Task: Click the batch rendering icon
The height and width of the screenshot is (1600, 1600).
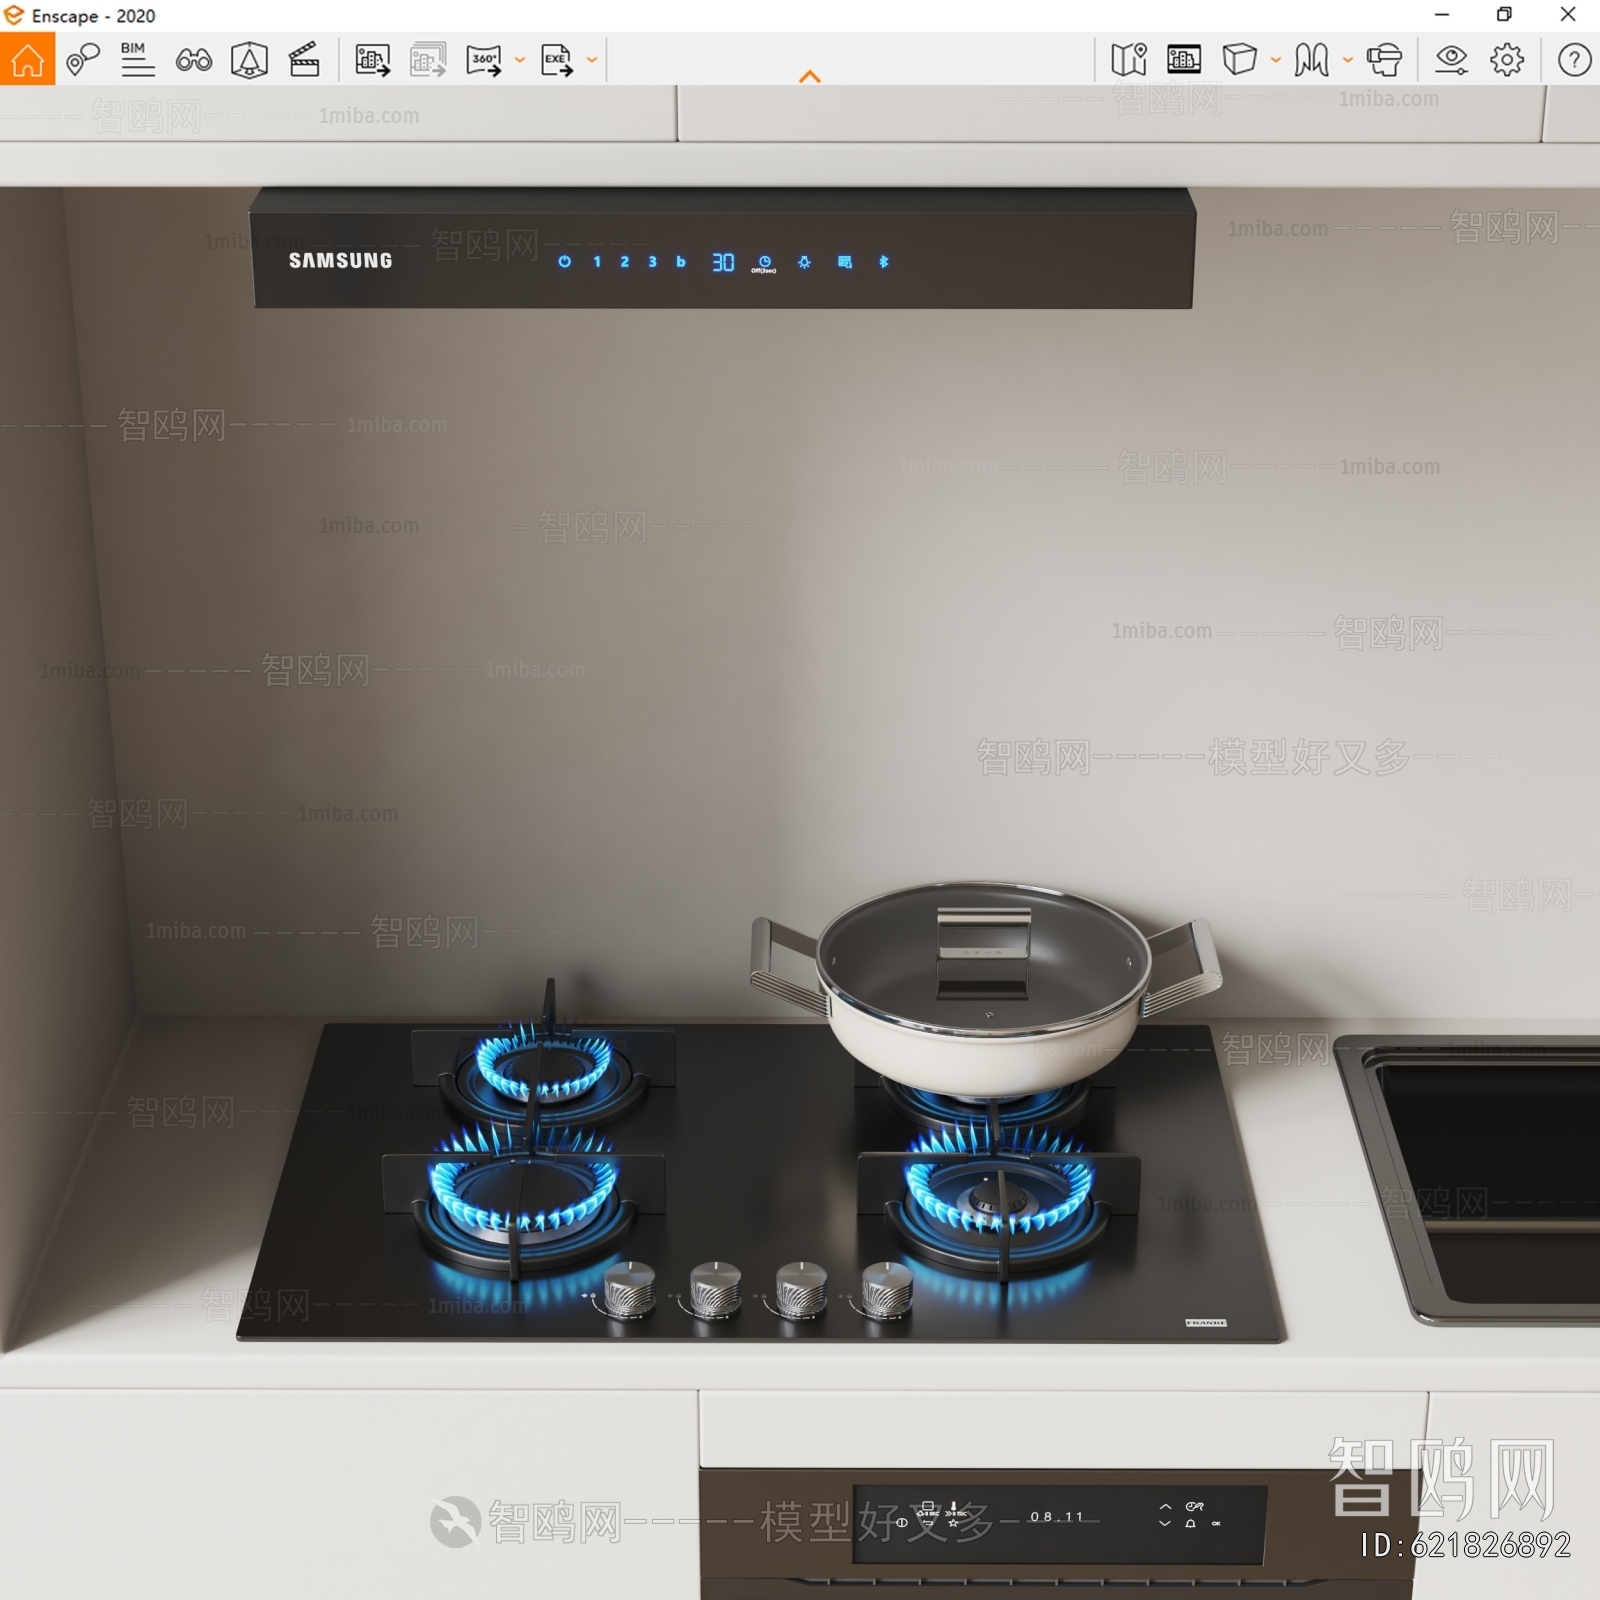Action: coord(428,60)
